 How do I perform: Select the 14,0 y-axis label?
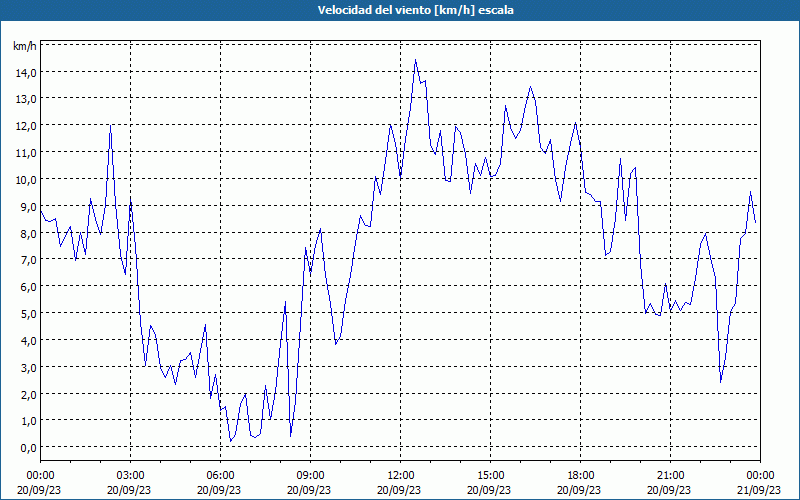[x=26, y=73]
